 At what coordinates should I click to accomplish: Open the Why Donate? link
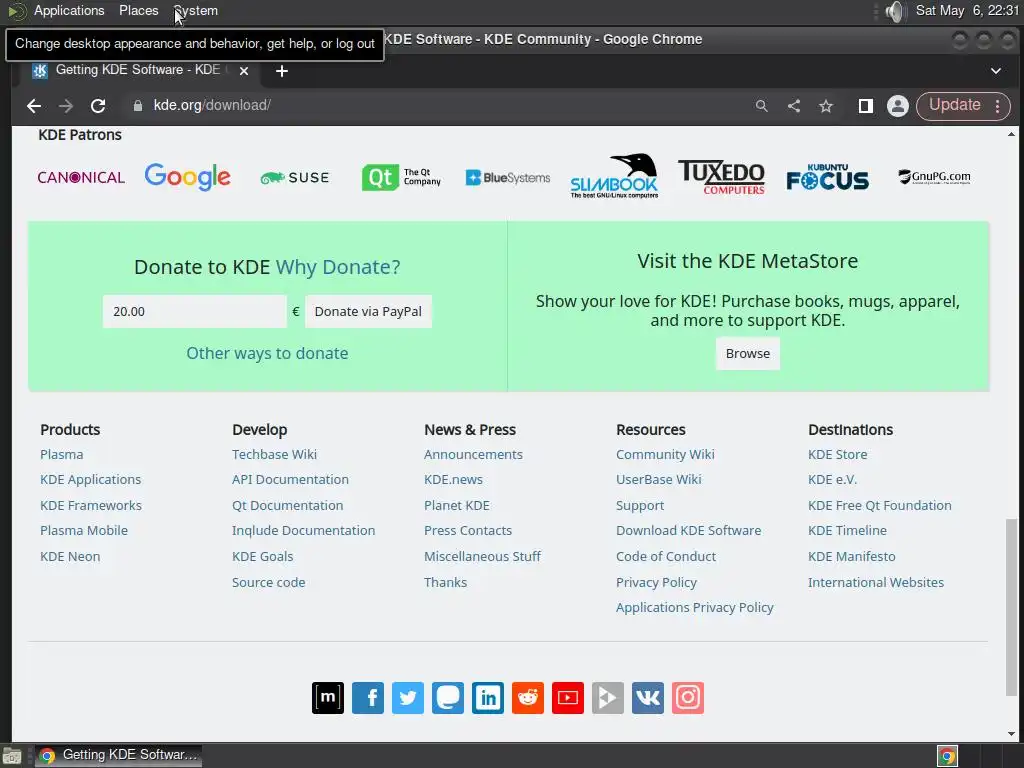click(x=338, y=266)
